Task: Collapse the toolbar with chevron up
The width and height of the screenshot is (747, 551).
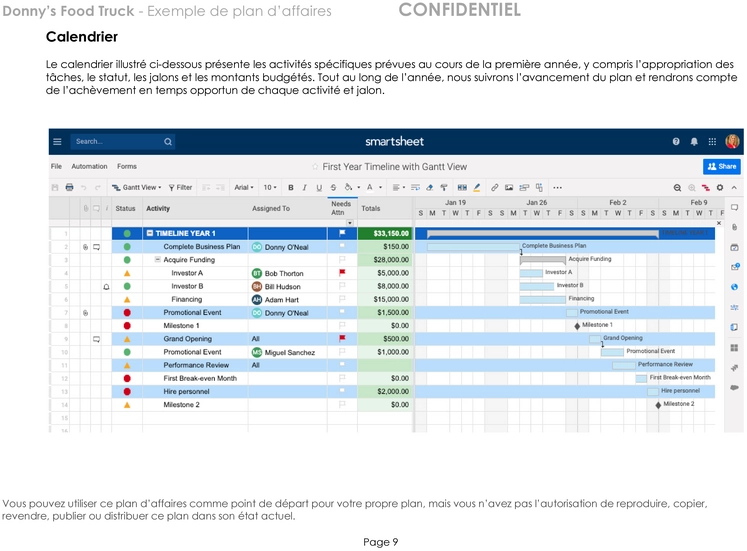Action: (x=734, y=188)
